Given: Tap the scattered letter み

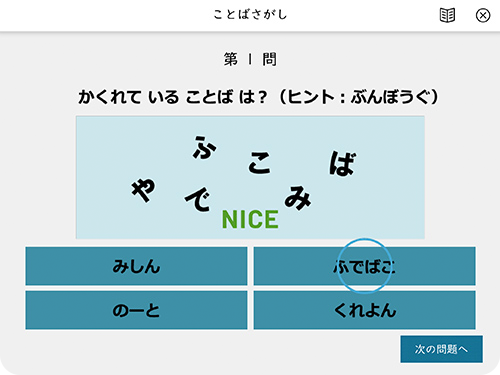Looking at the screenshot, I should click(x=298, y=198).
